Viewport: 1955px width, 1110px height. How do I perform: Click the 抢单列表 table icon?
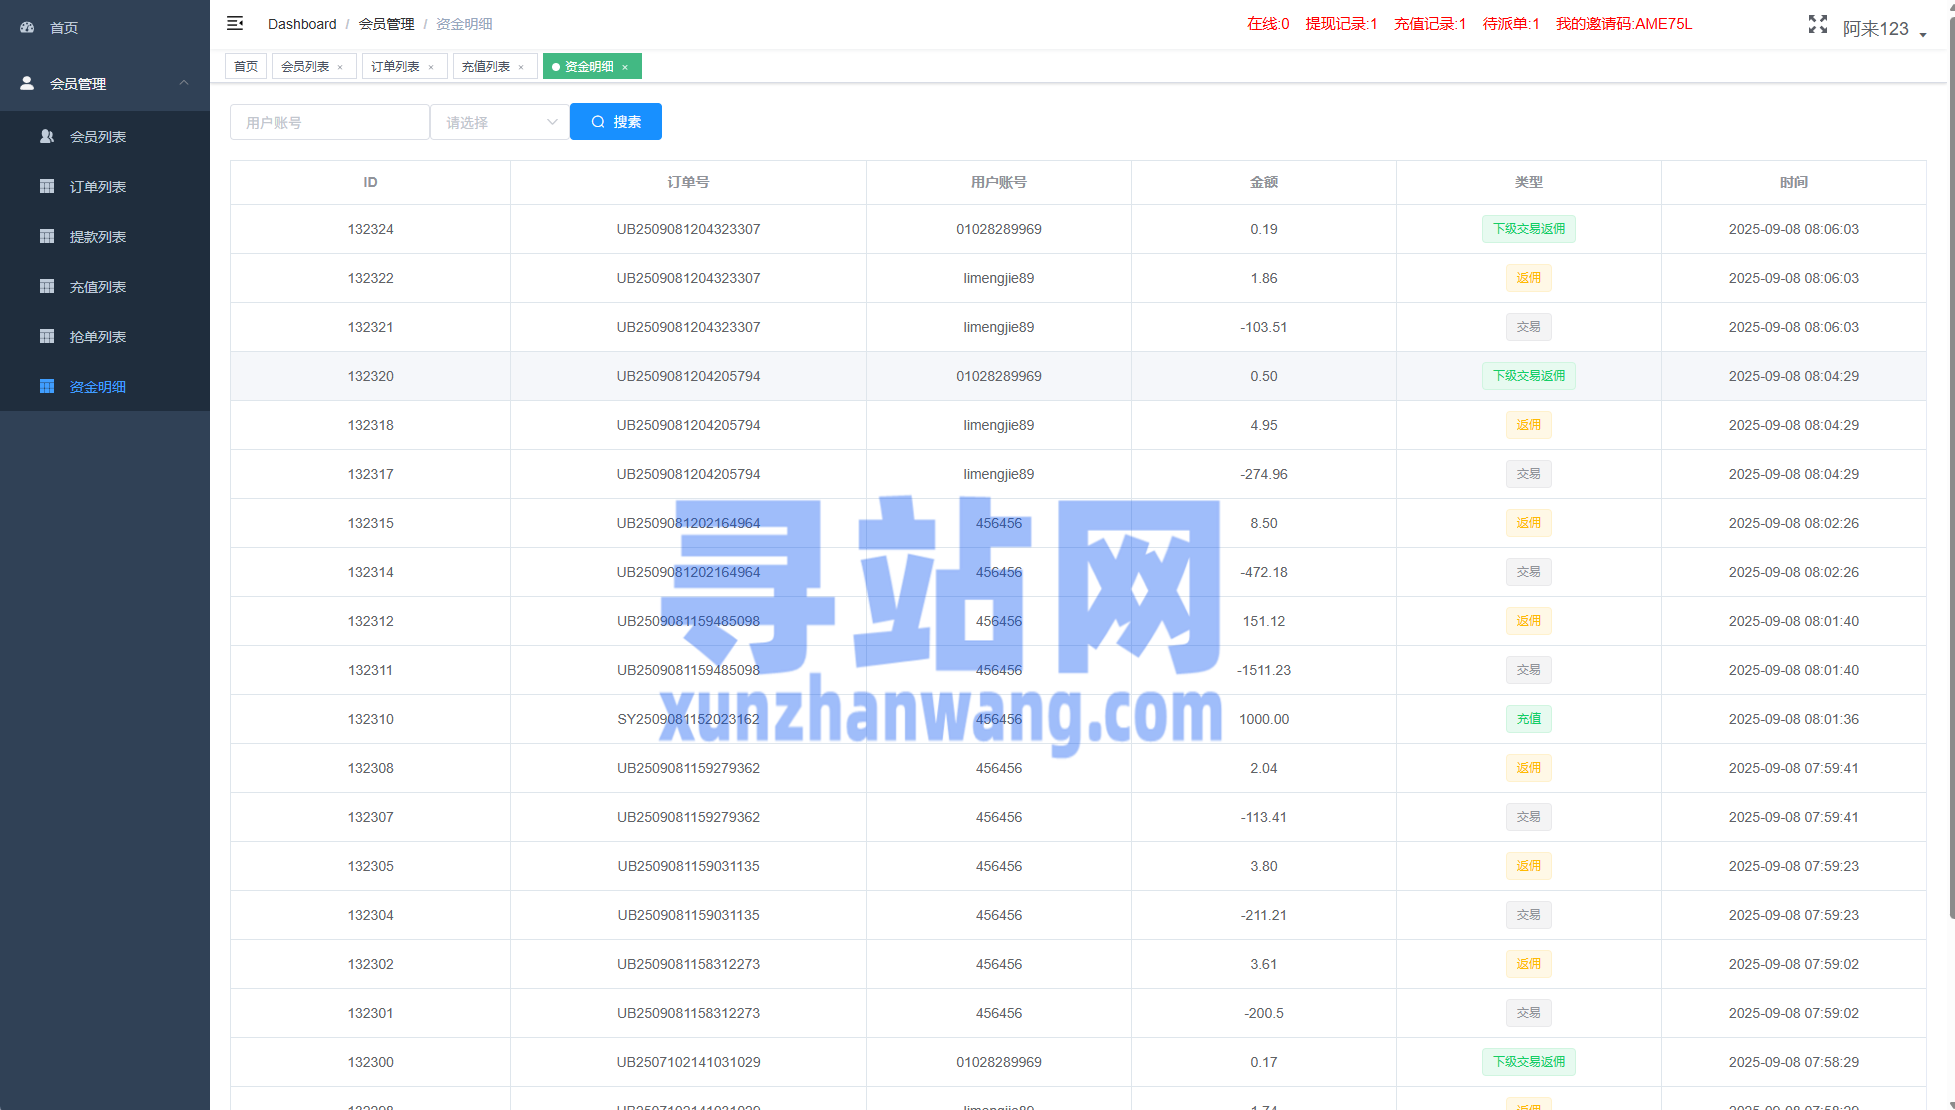(x=47, y=336)
